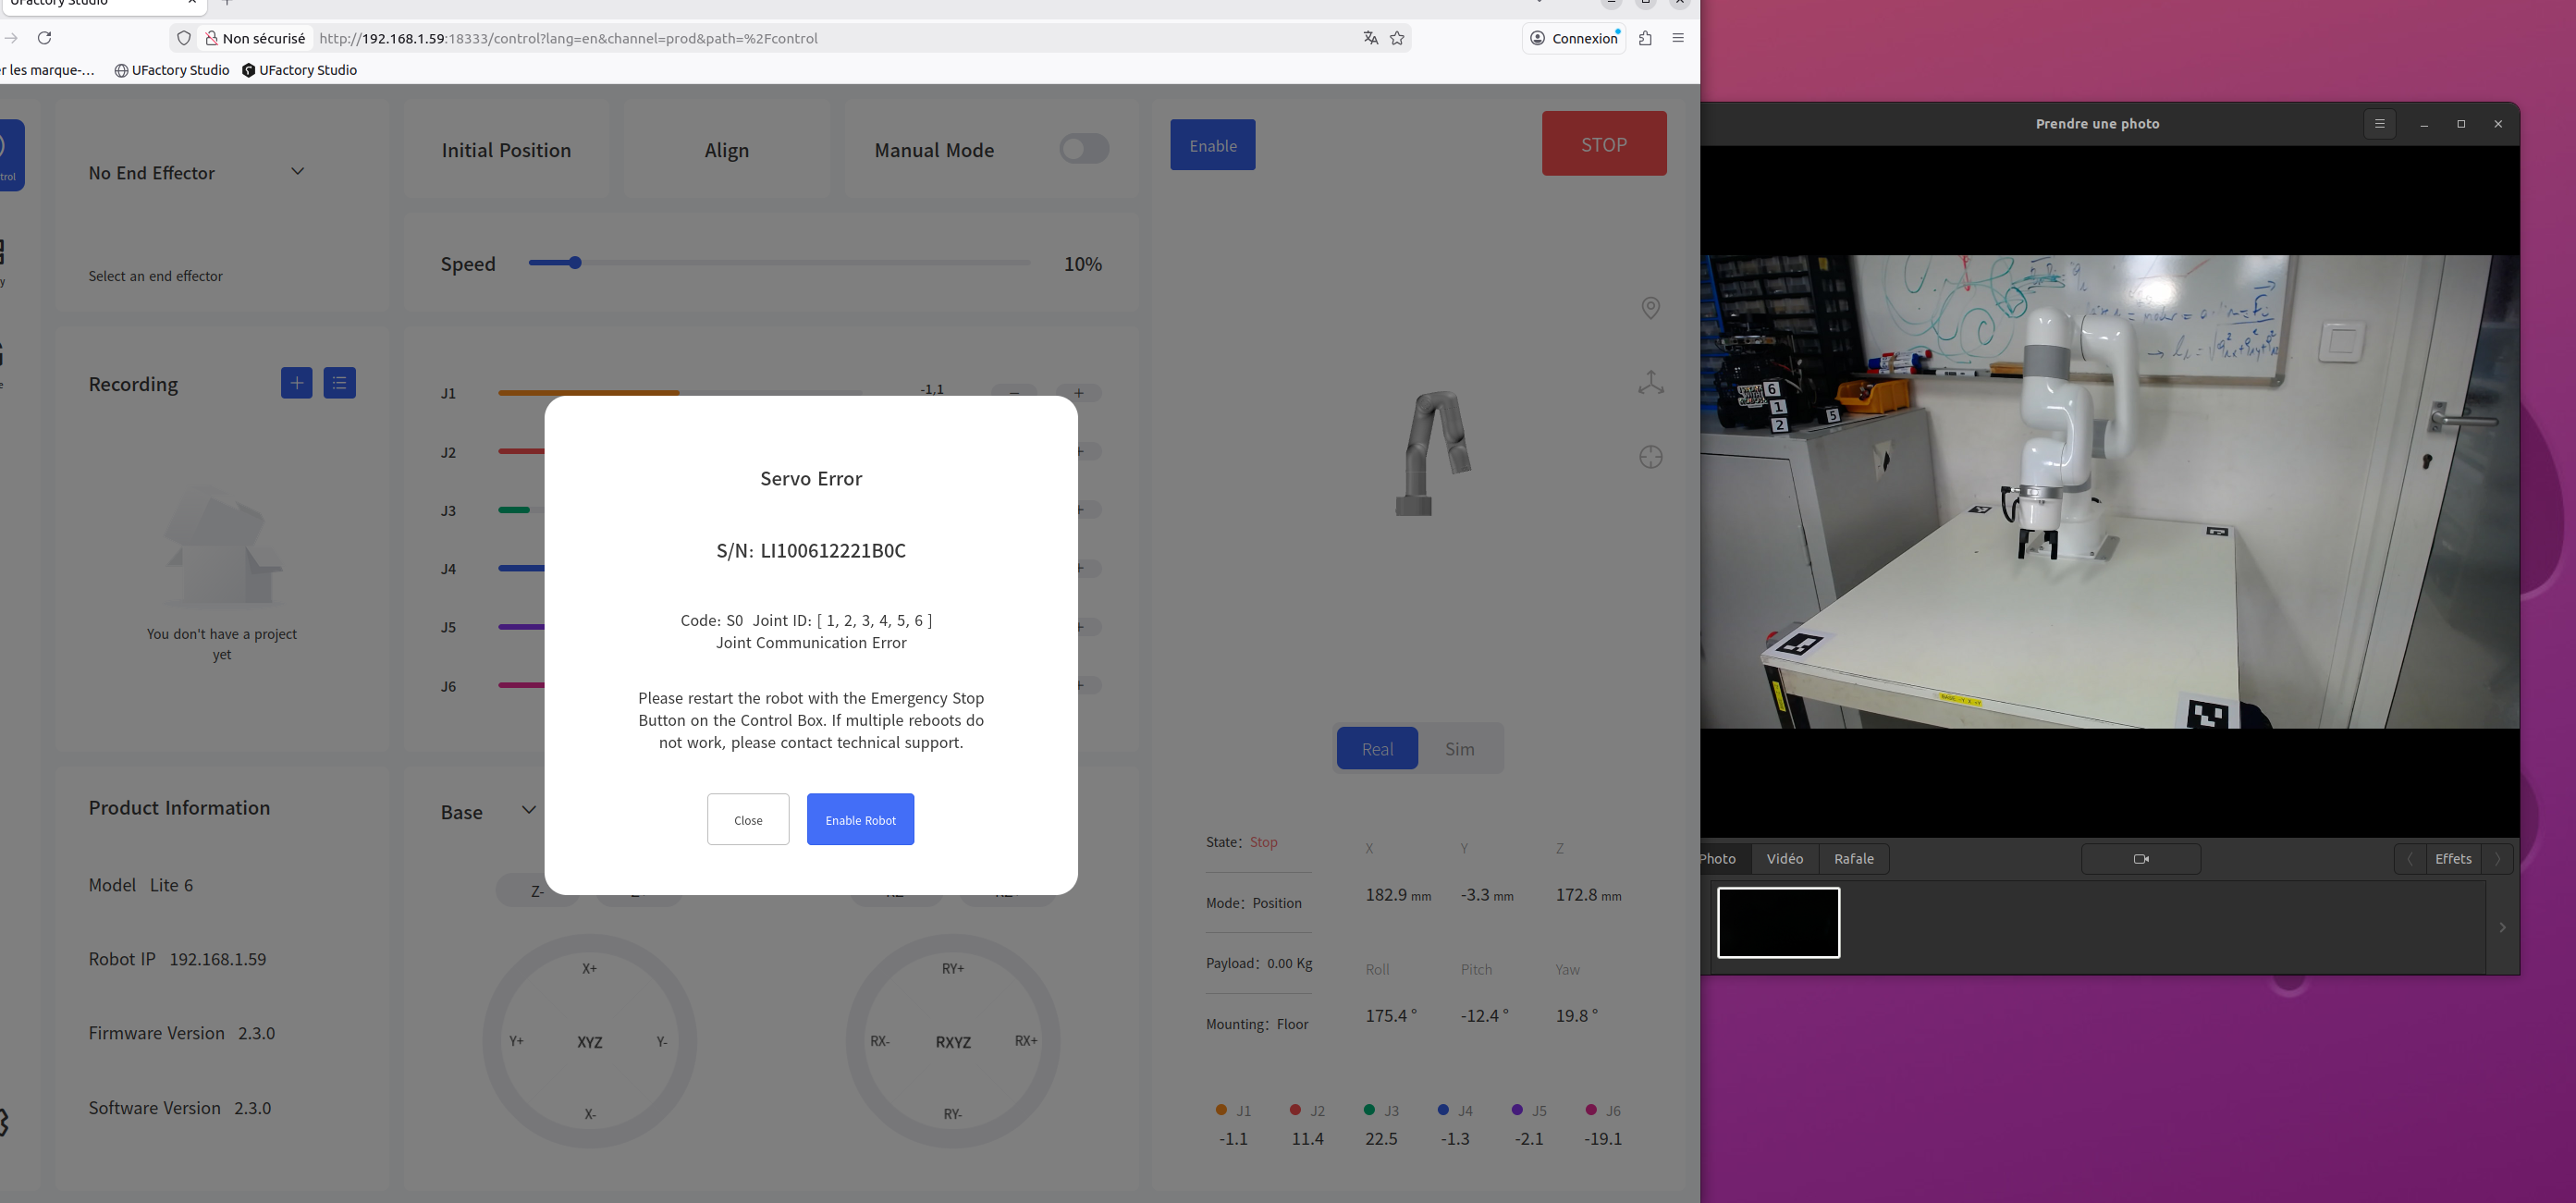
Task: Expand the Effets navigation next arrow
Action: [x=2497, y=859]
